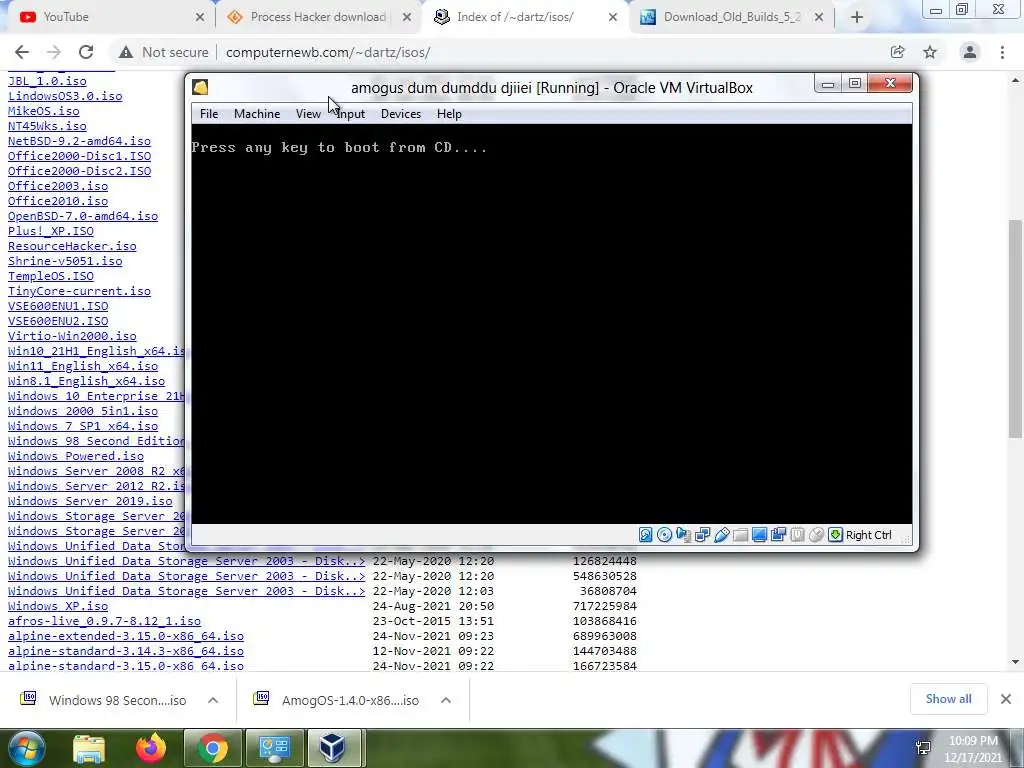1024x768 pixels.
Task: Open Windows Explorer folder icon in taskbar
Action: coord(89,748)
